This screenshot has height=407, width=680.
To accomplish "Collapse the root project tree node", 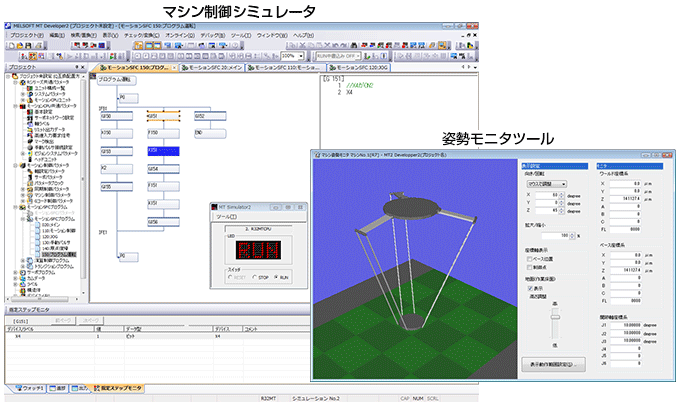I will [9, 76].
